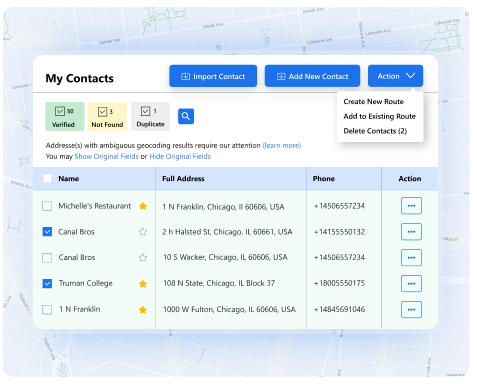This screenshot has width=477, height=384.
Task: Click phone number +14155550132
Action: [x=339, y=232]
